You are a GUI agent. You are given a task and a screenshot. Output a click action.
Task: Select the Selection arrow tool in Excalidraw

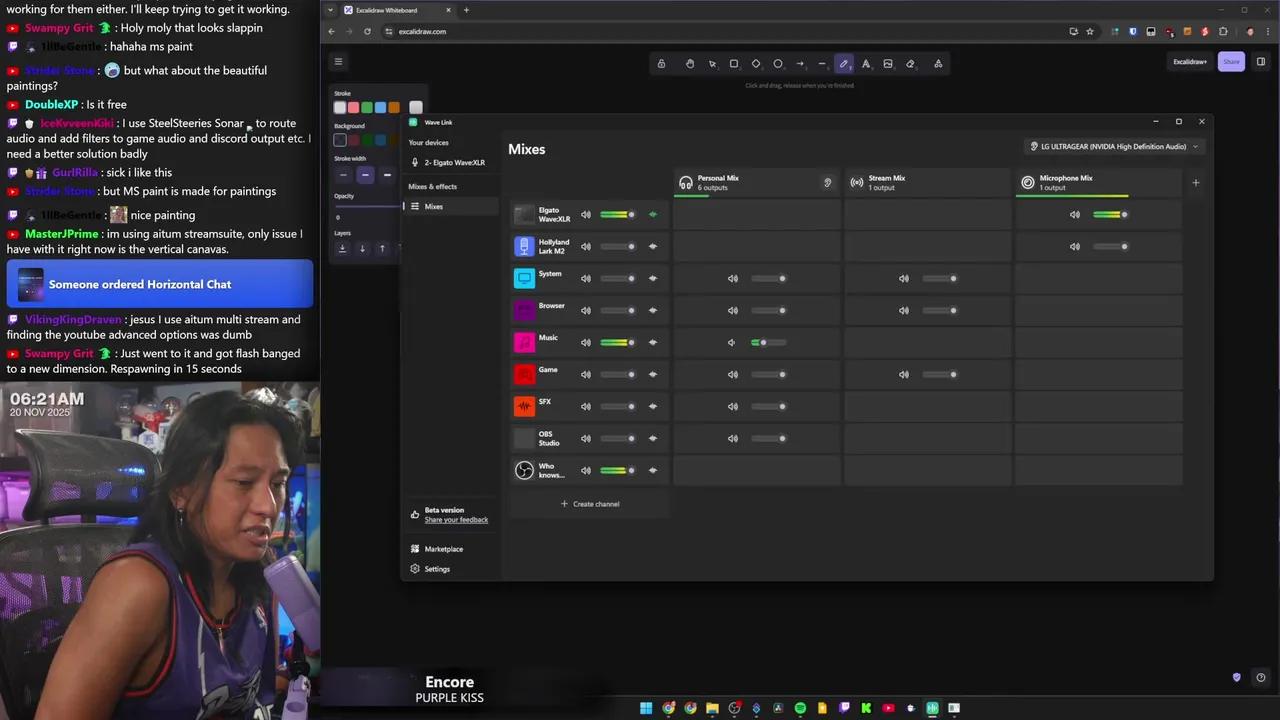pyautogui.click(x=712, y=63)
